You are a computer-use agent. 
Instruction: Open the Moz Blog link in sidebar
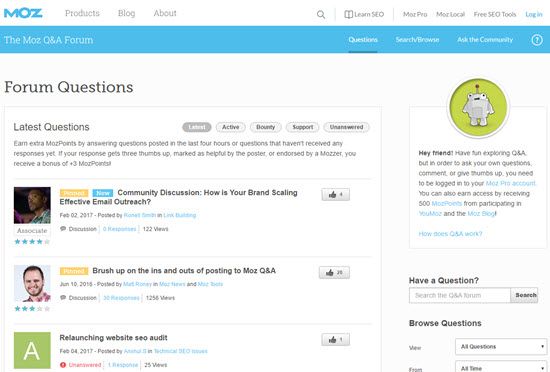click(x=481, y=214)
